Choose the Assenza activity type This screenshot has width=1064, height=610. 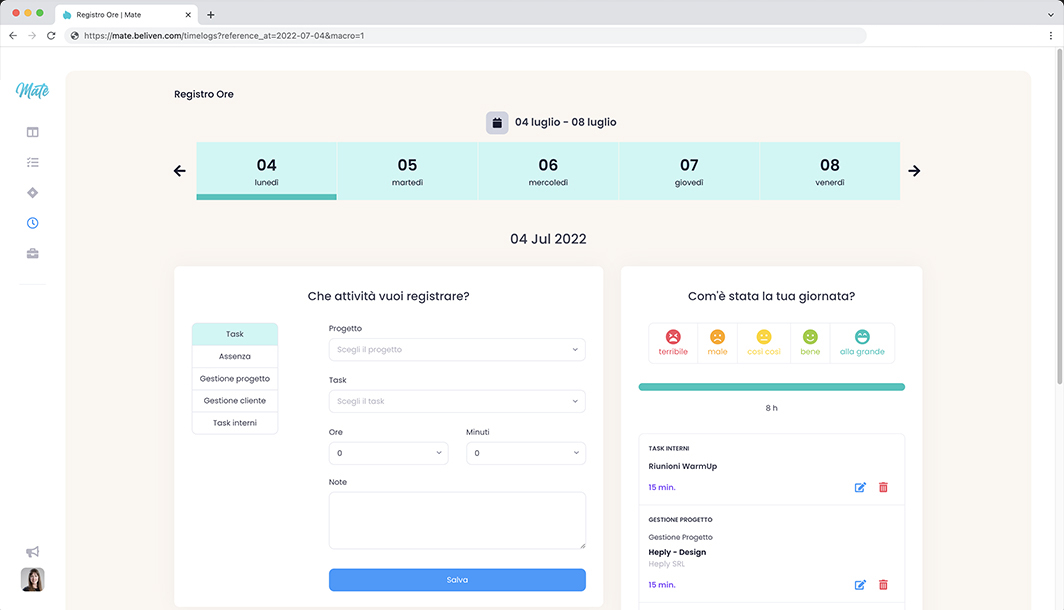coord(235,356)
